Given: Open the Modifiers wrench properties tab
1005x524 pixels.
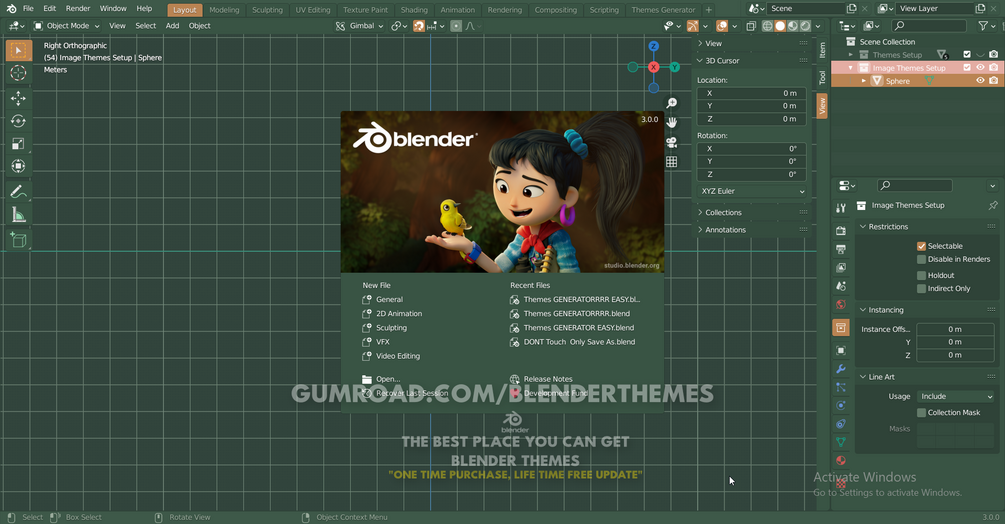Looking at the screenshot, I should tap(841, 369).
